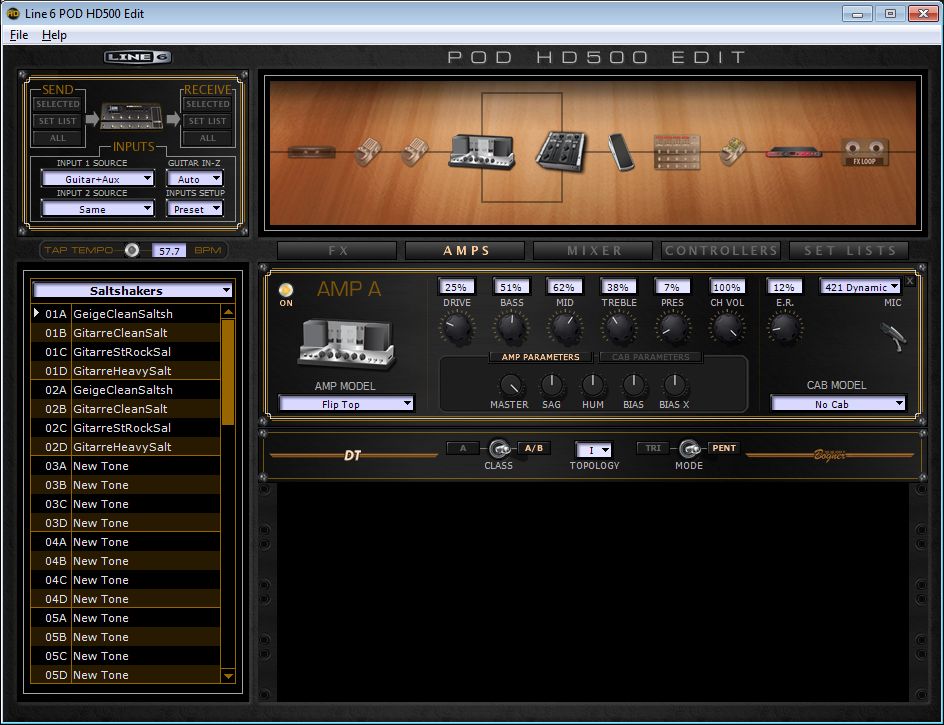Click the SAG knob
944x725 pixels.
pos(551,384)
